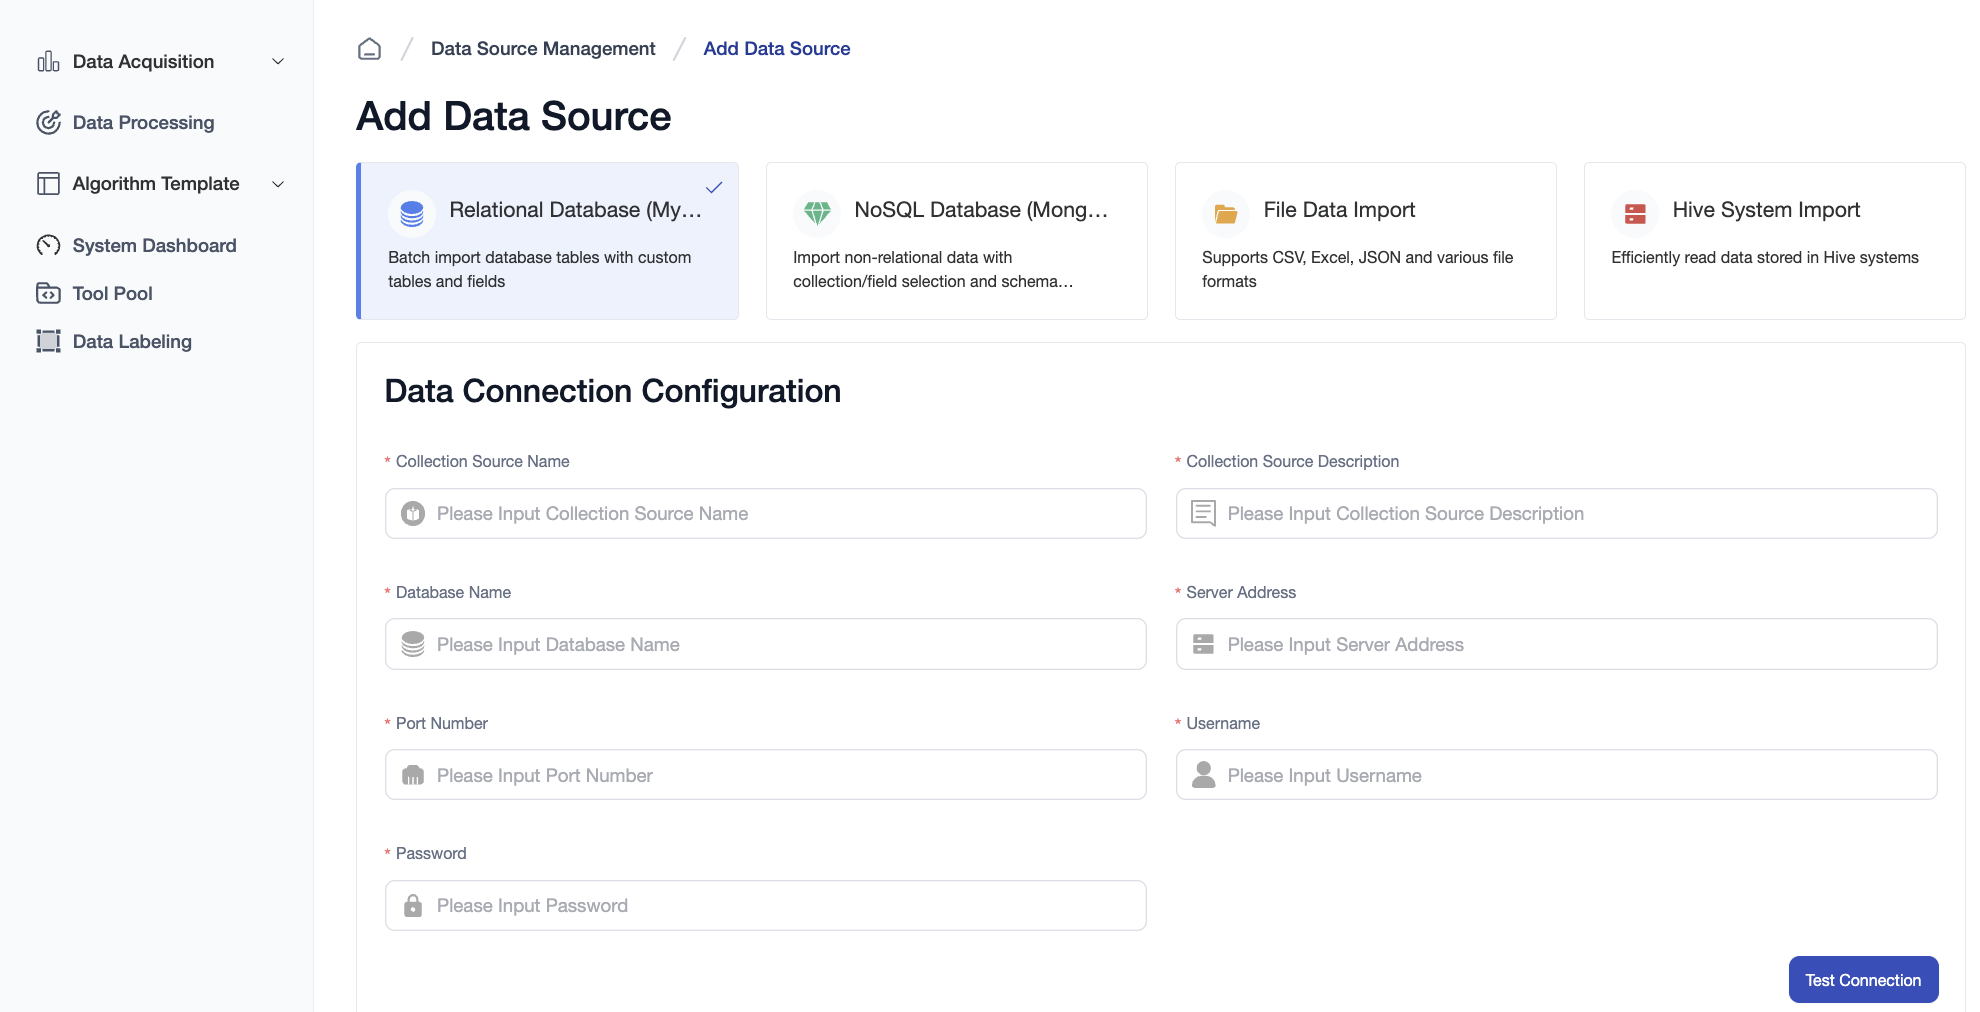1980x1012 pixels.
Task: Expand the Algorithm Template menu chevron
Action: [x=278, y=184]
